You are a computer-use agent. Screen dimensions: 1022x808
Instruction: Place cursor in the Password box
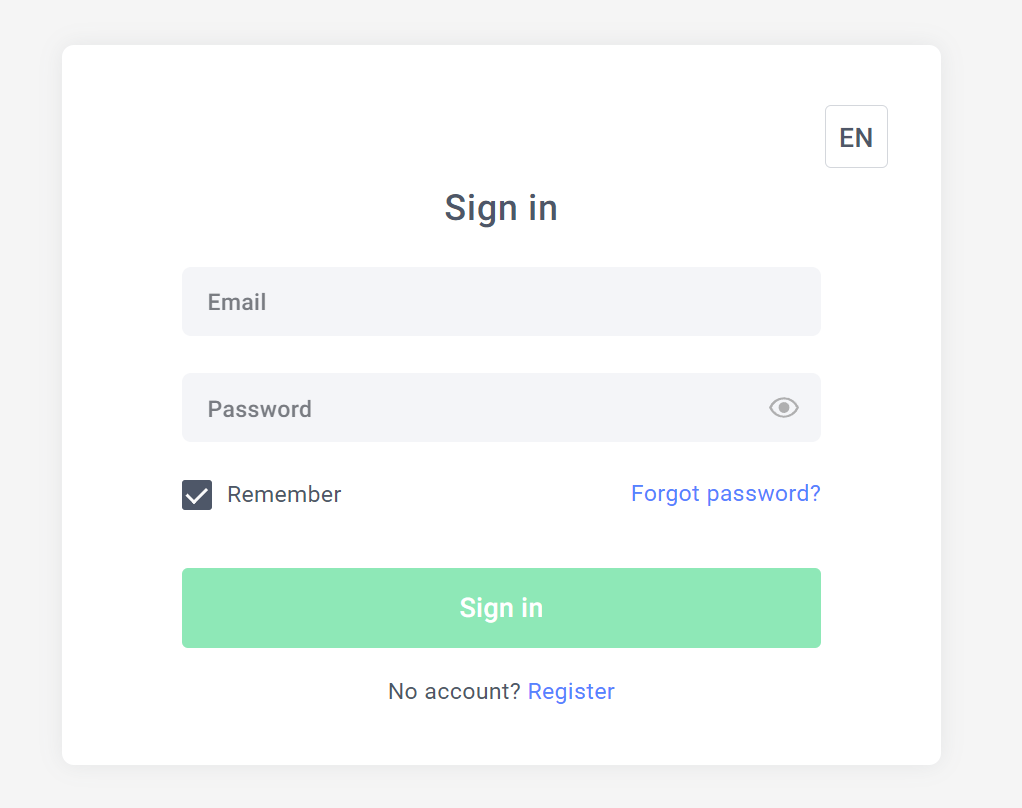click(x=470, y=408)
